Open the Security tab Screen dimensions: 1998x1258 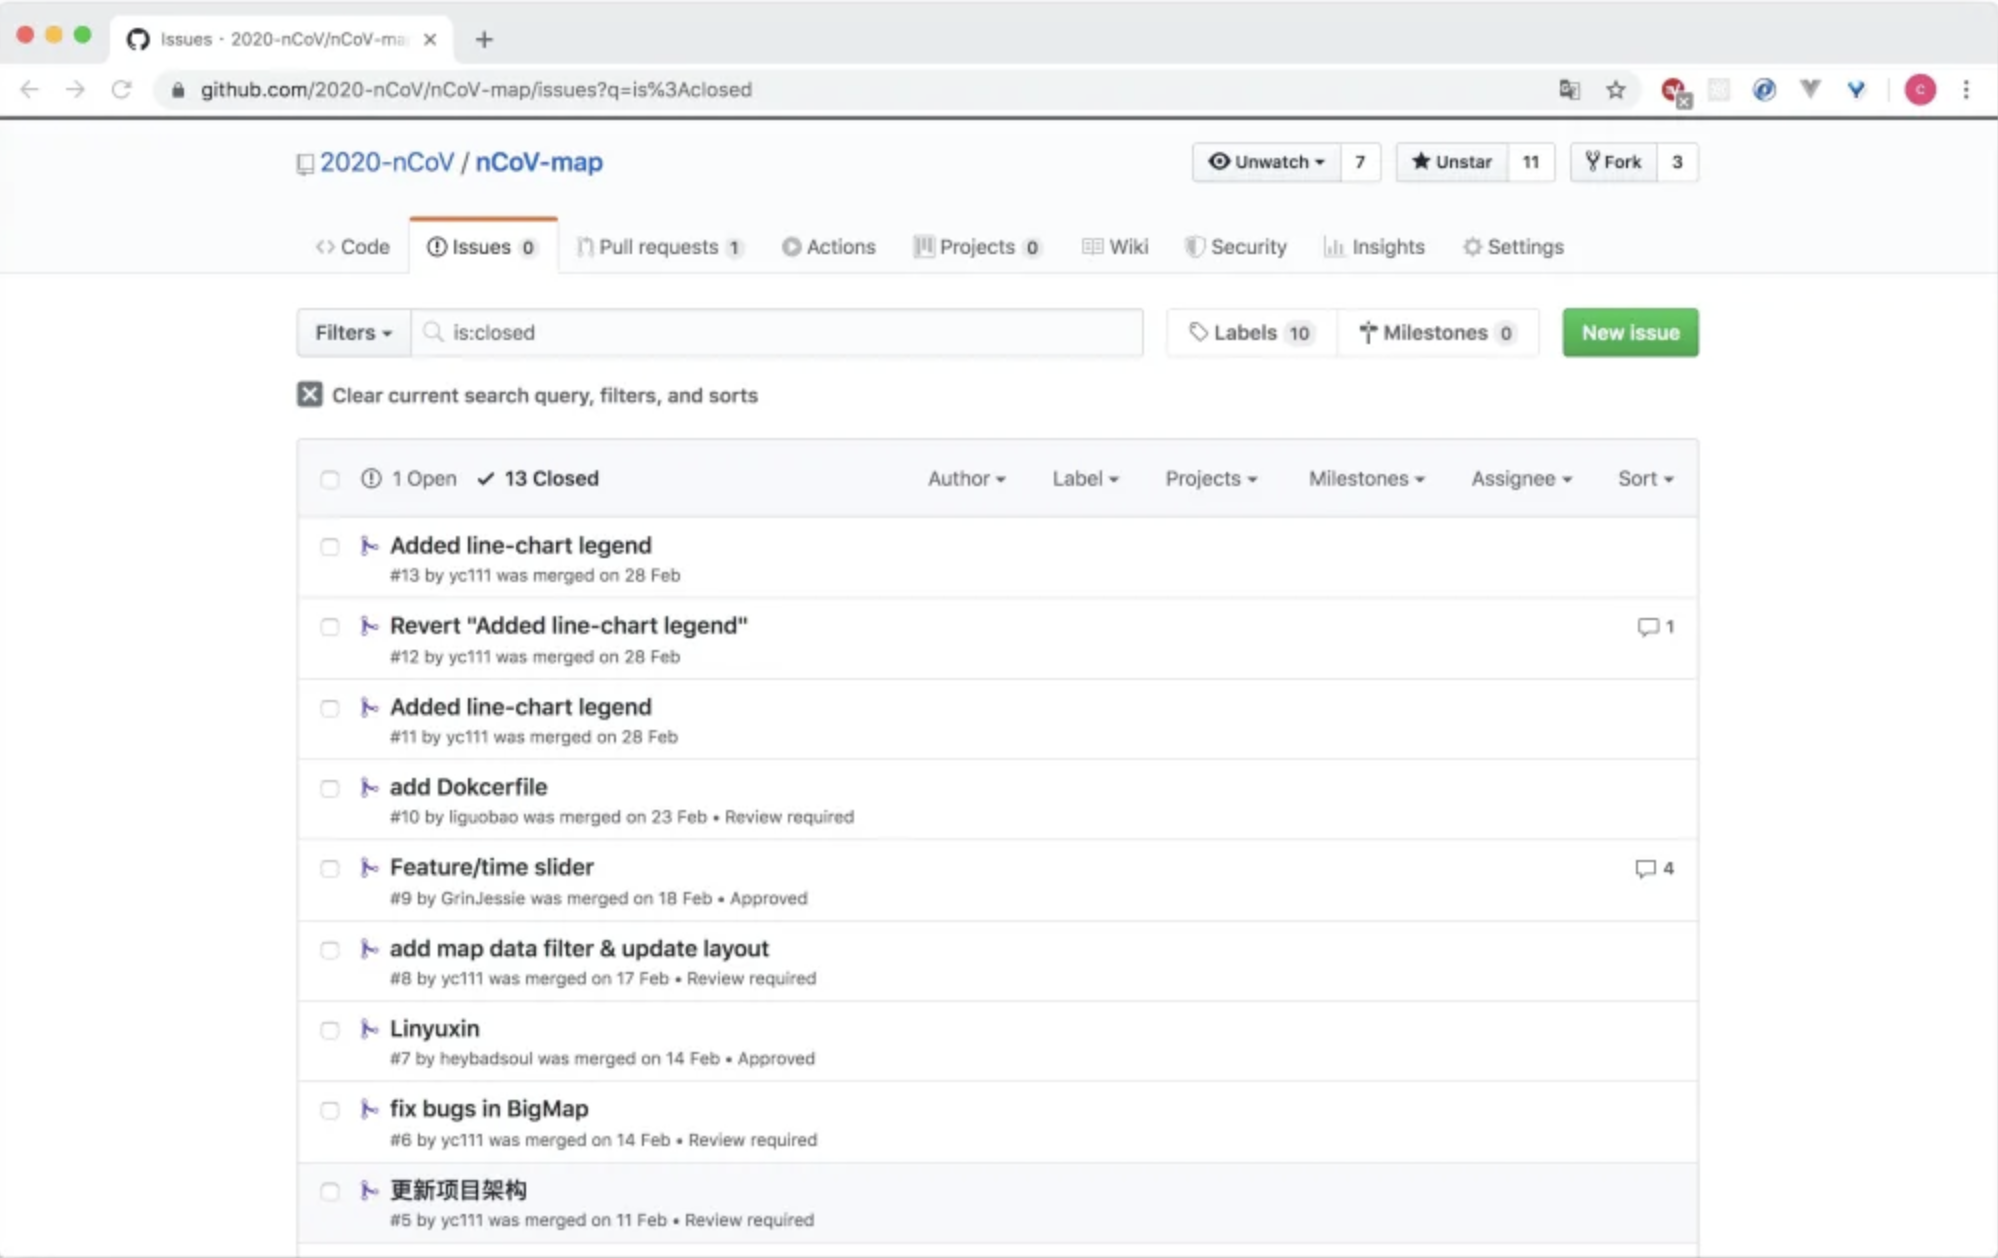1235,246
